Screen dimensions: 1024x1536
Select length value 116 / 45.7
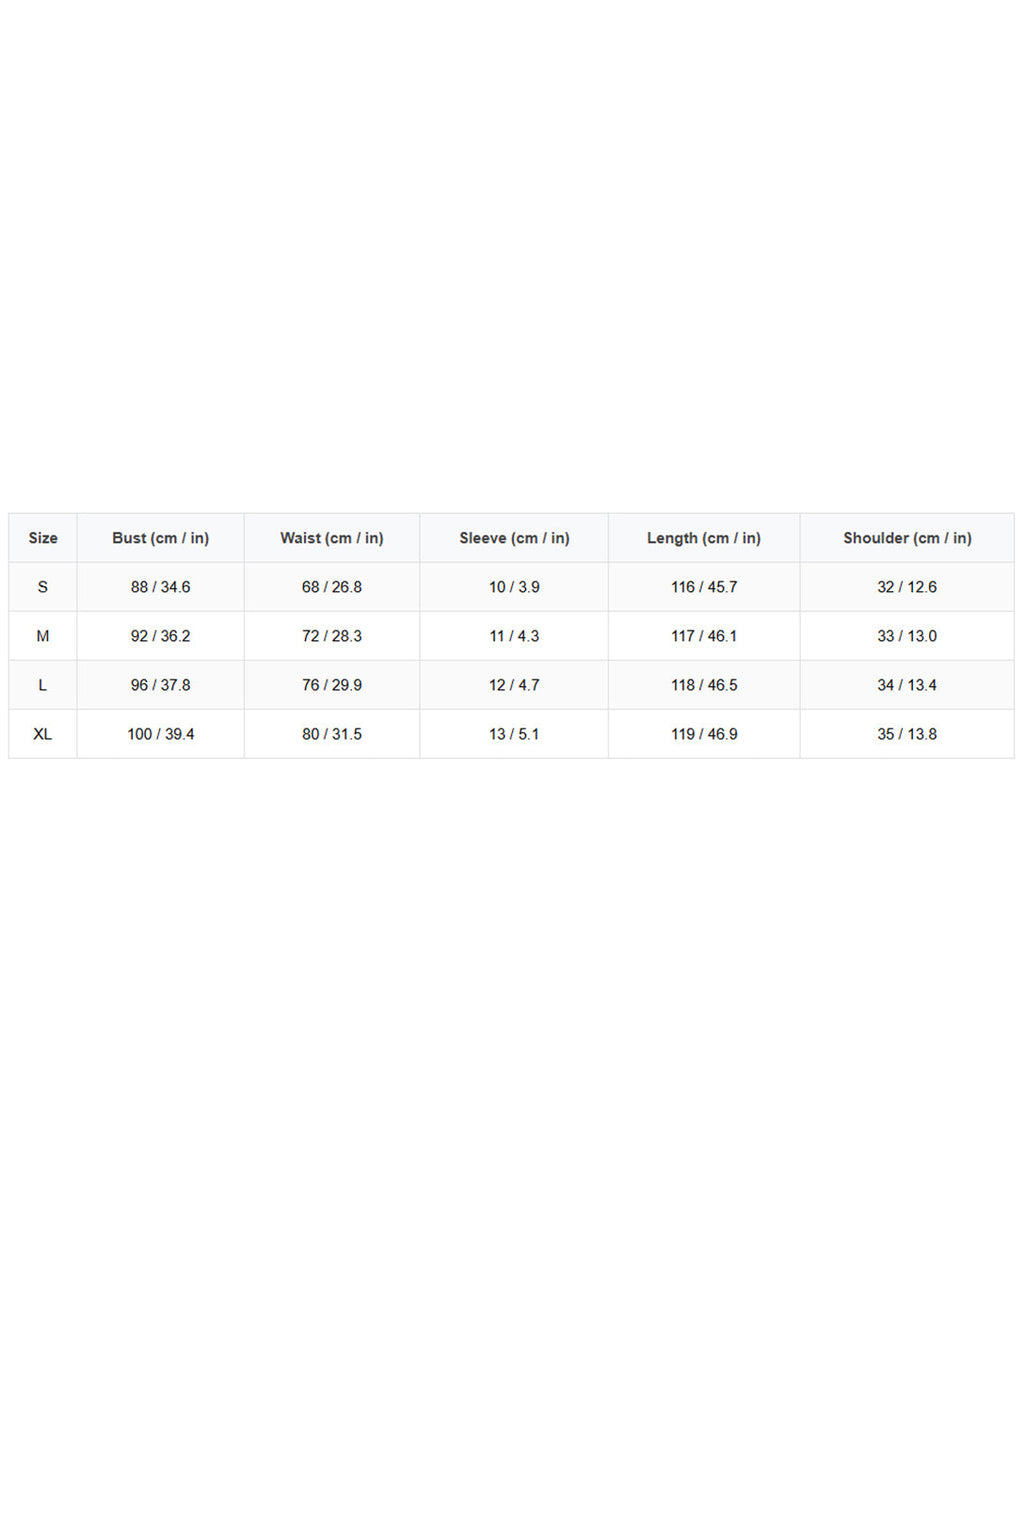point(704,587)
